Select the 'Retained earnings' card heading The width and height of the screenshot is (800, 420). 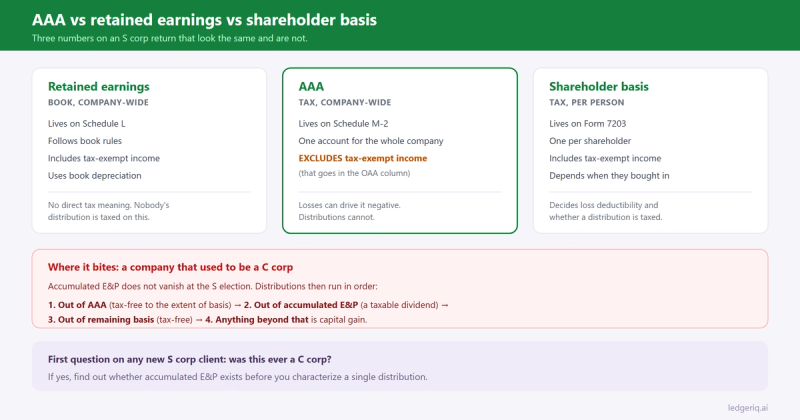coord(98,86)
